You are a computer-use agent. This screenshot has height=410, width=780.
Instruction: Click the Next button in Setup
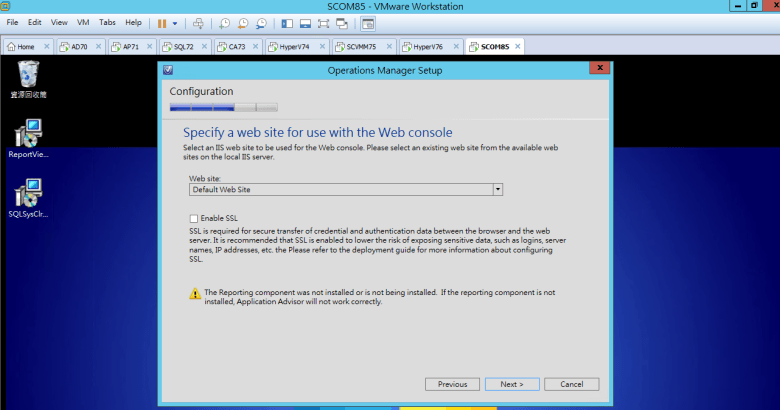coord(512,384)
